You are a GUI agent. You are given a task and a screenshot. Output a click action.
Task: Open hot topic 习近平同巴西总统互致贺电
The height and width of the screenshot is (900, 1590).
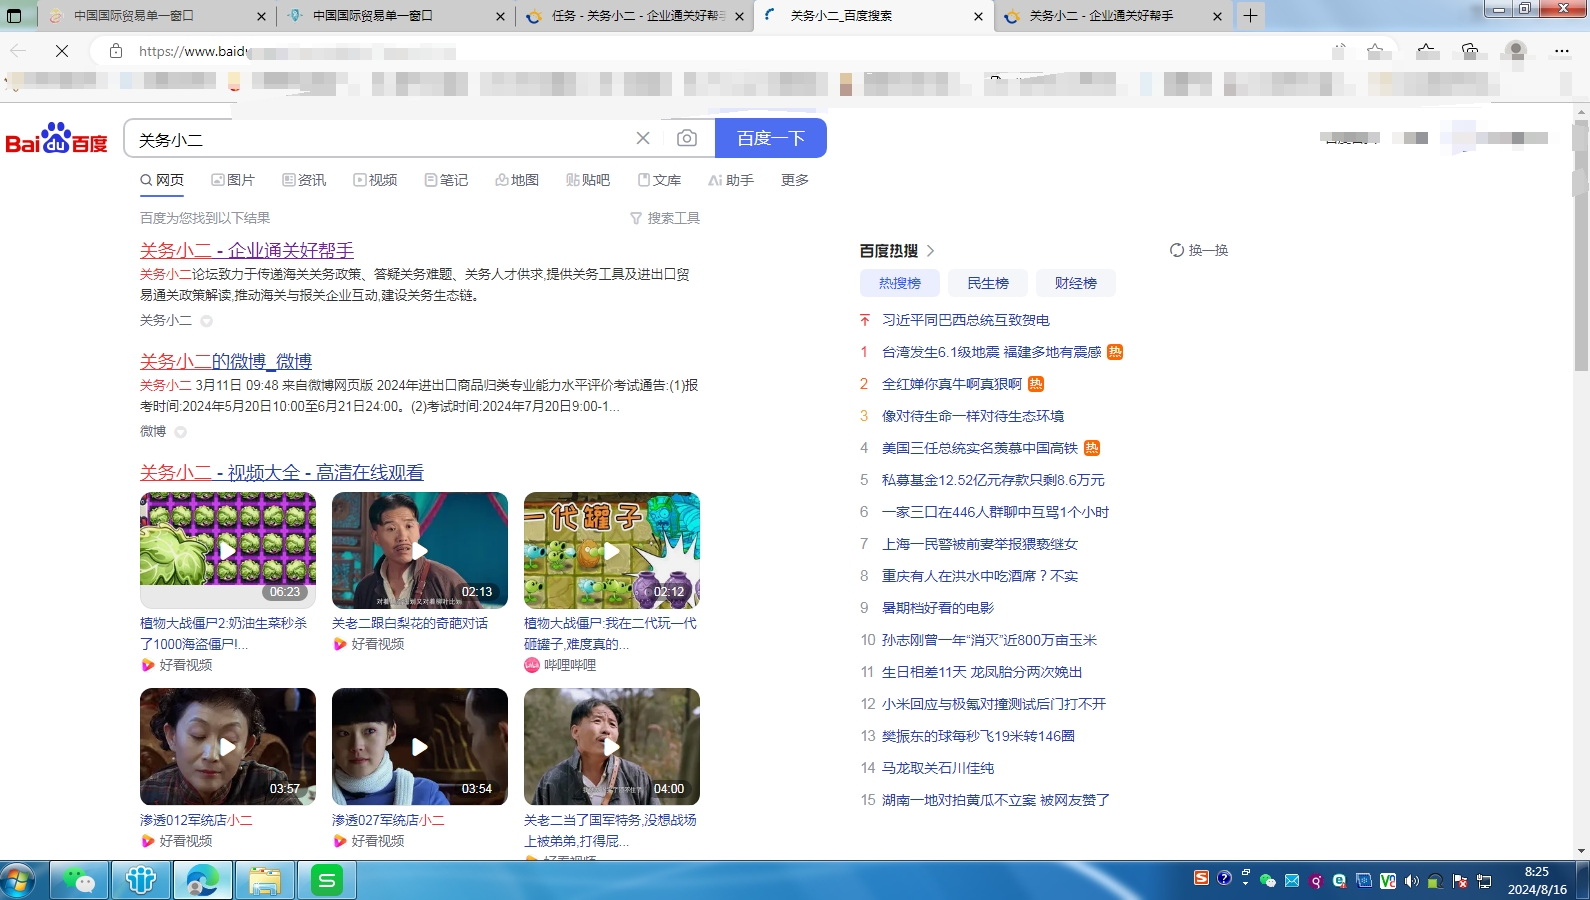tap(966, 320)
